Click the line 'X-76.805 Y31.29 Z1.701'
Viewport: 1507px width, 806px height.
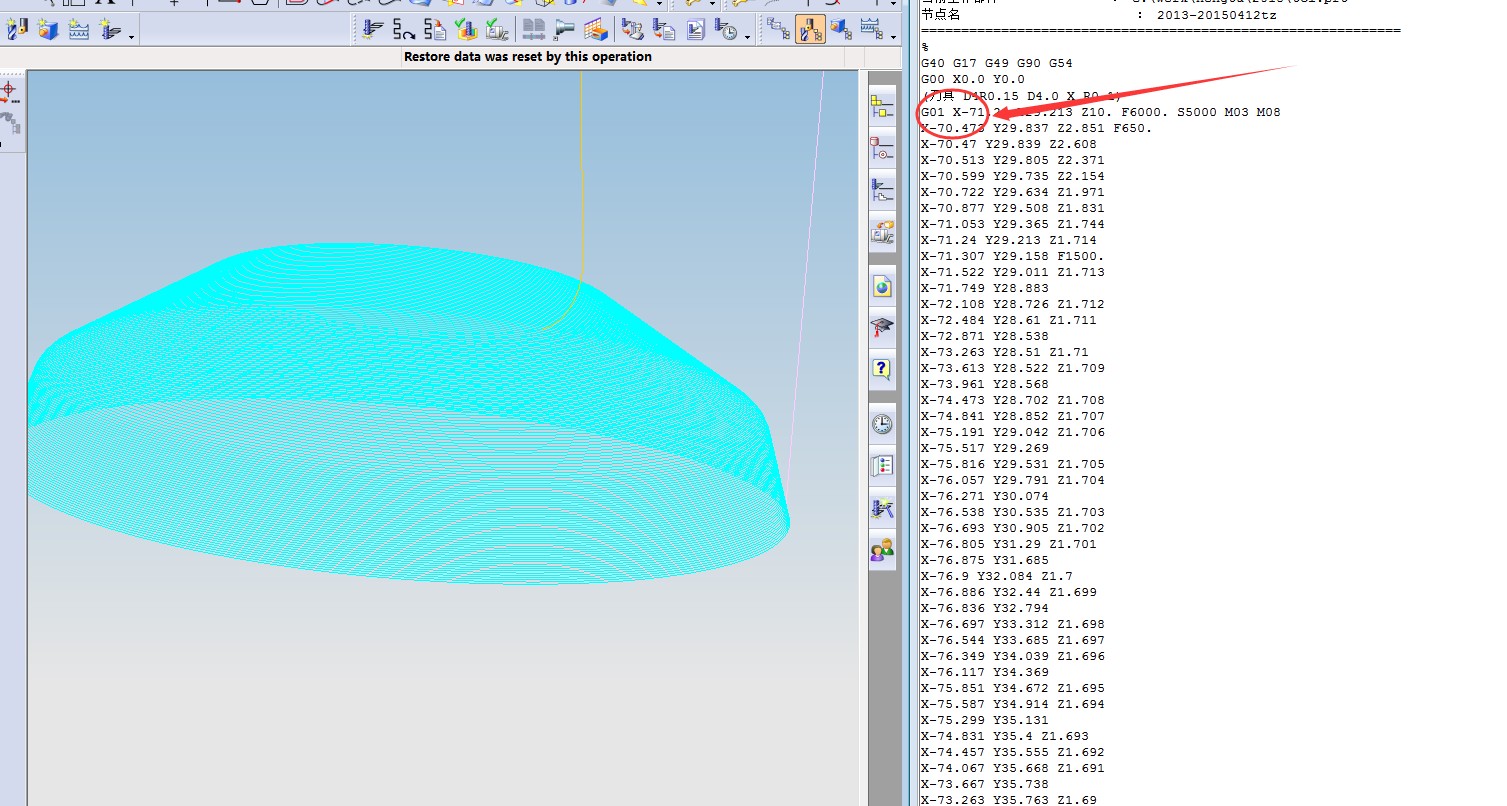click(1009, 544)
